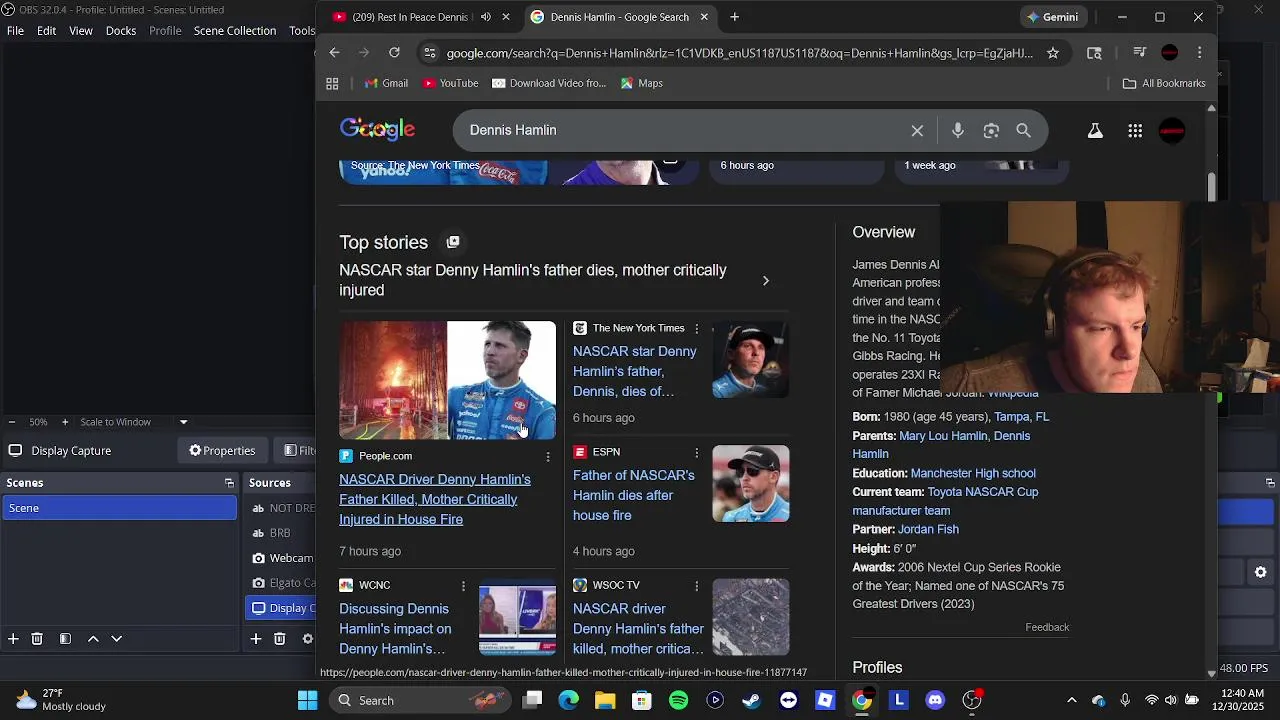Select the Scene item in OBS Scenes list
This screenshot has height=720, width=1280.
(120, 508)
